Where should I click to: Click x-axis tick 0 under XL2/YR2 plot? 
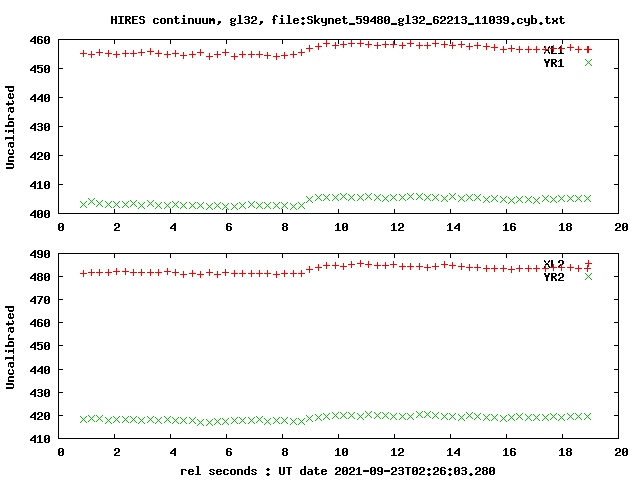[x=61, y=452]
